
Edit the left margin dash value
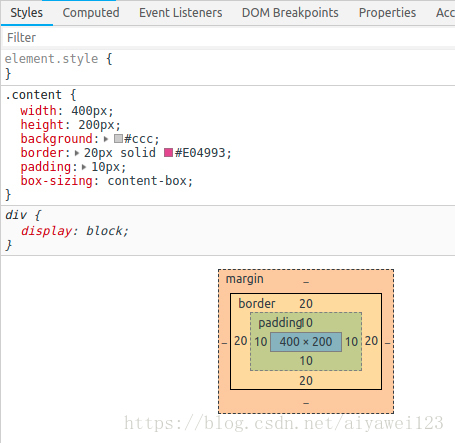[224, 343]
